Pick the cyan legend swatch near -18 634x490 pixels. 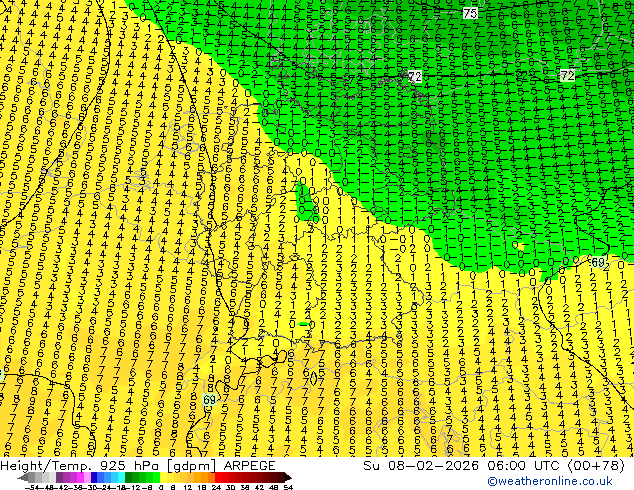pyautogui.click(x=121, y=477)
